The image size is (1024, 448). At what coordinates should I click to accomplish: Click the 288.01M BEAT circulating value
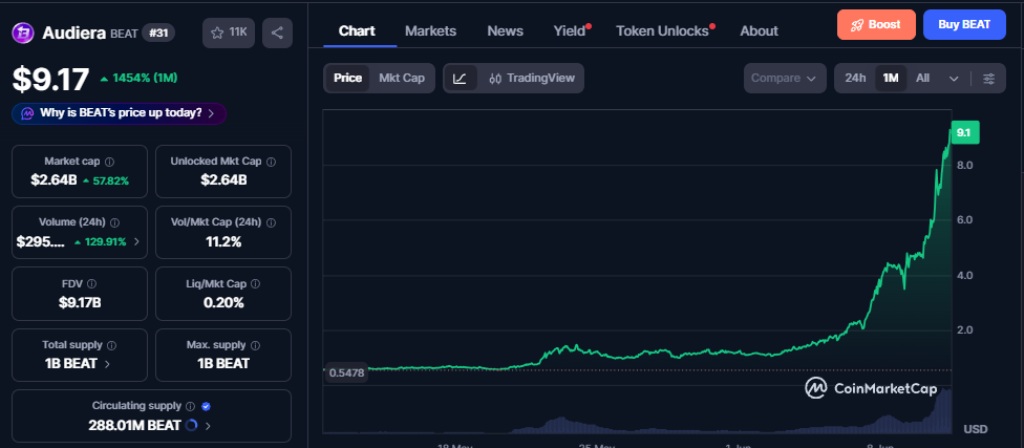point(135,425)
